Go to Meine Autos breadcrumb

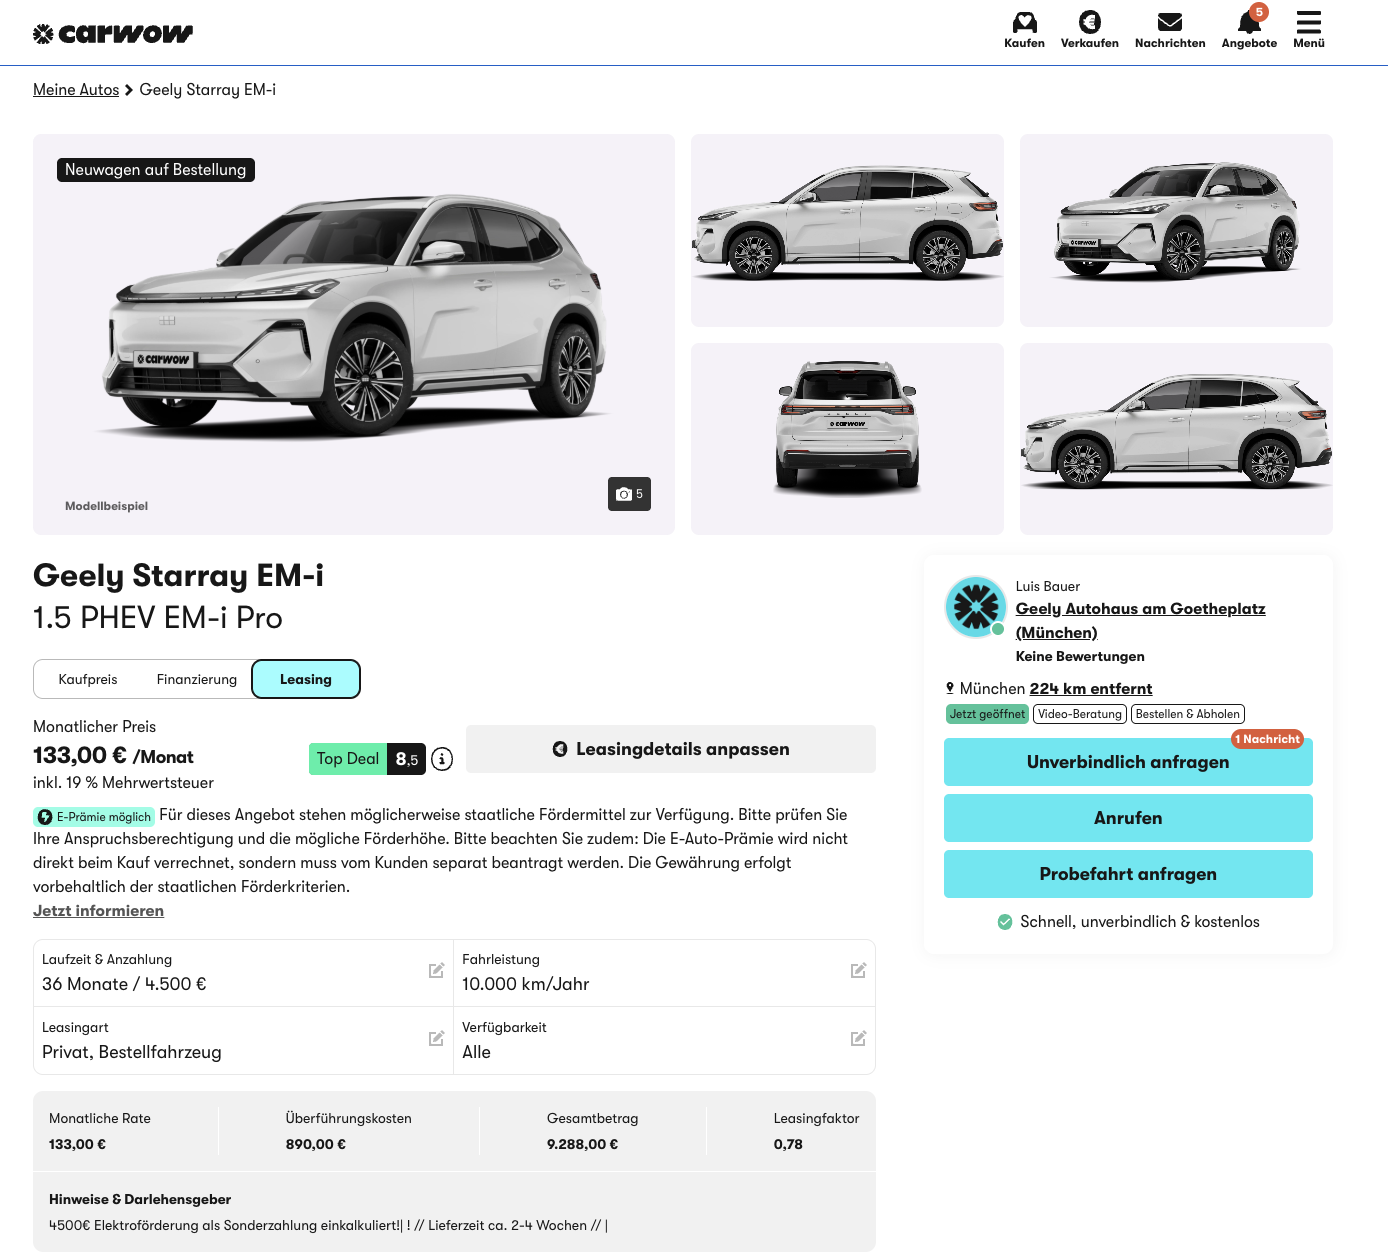tap(76, 89)
